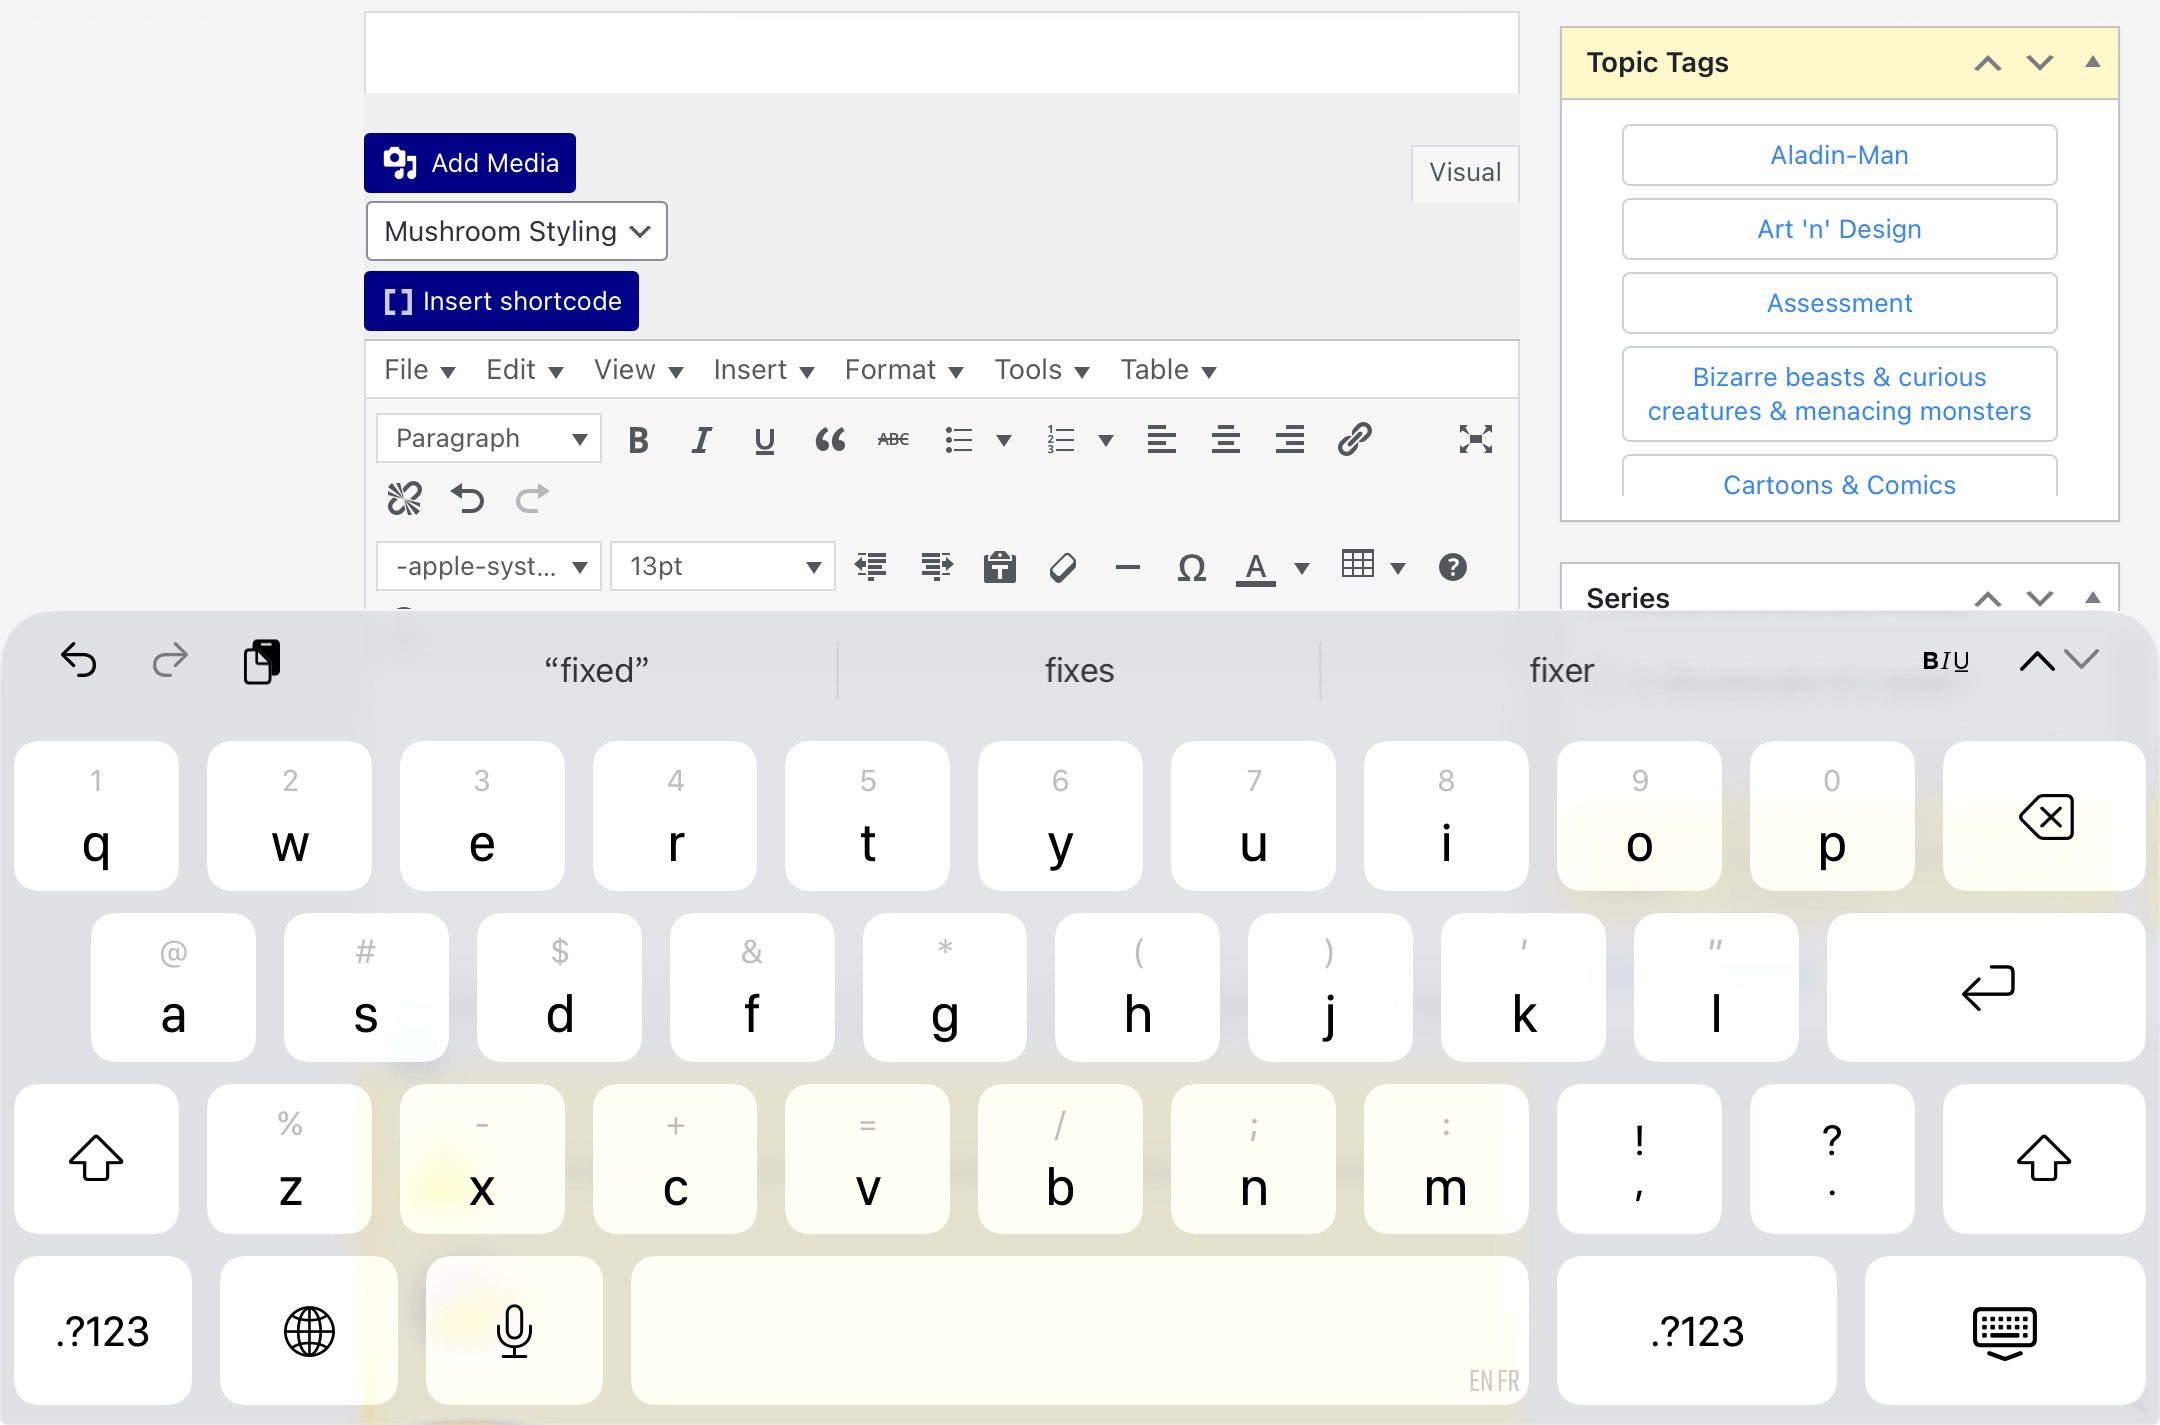This screenshot has width=2160, height=1425.
Task: Insert special character with omega icon
Action: click(x=1191, y=568)
